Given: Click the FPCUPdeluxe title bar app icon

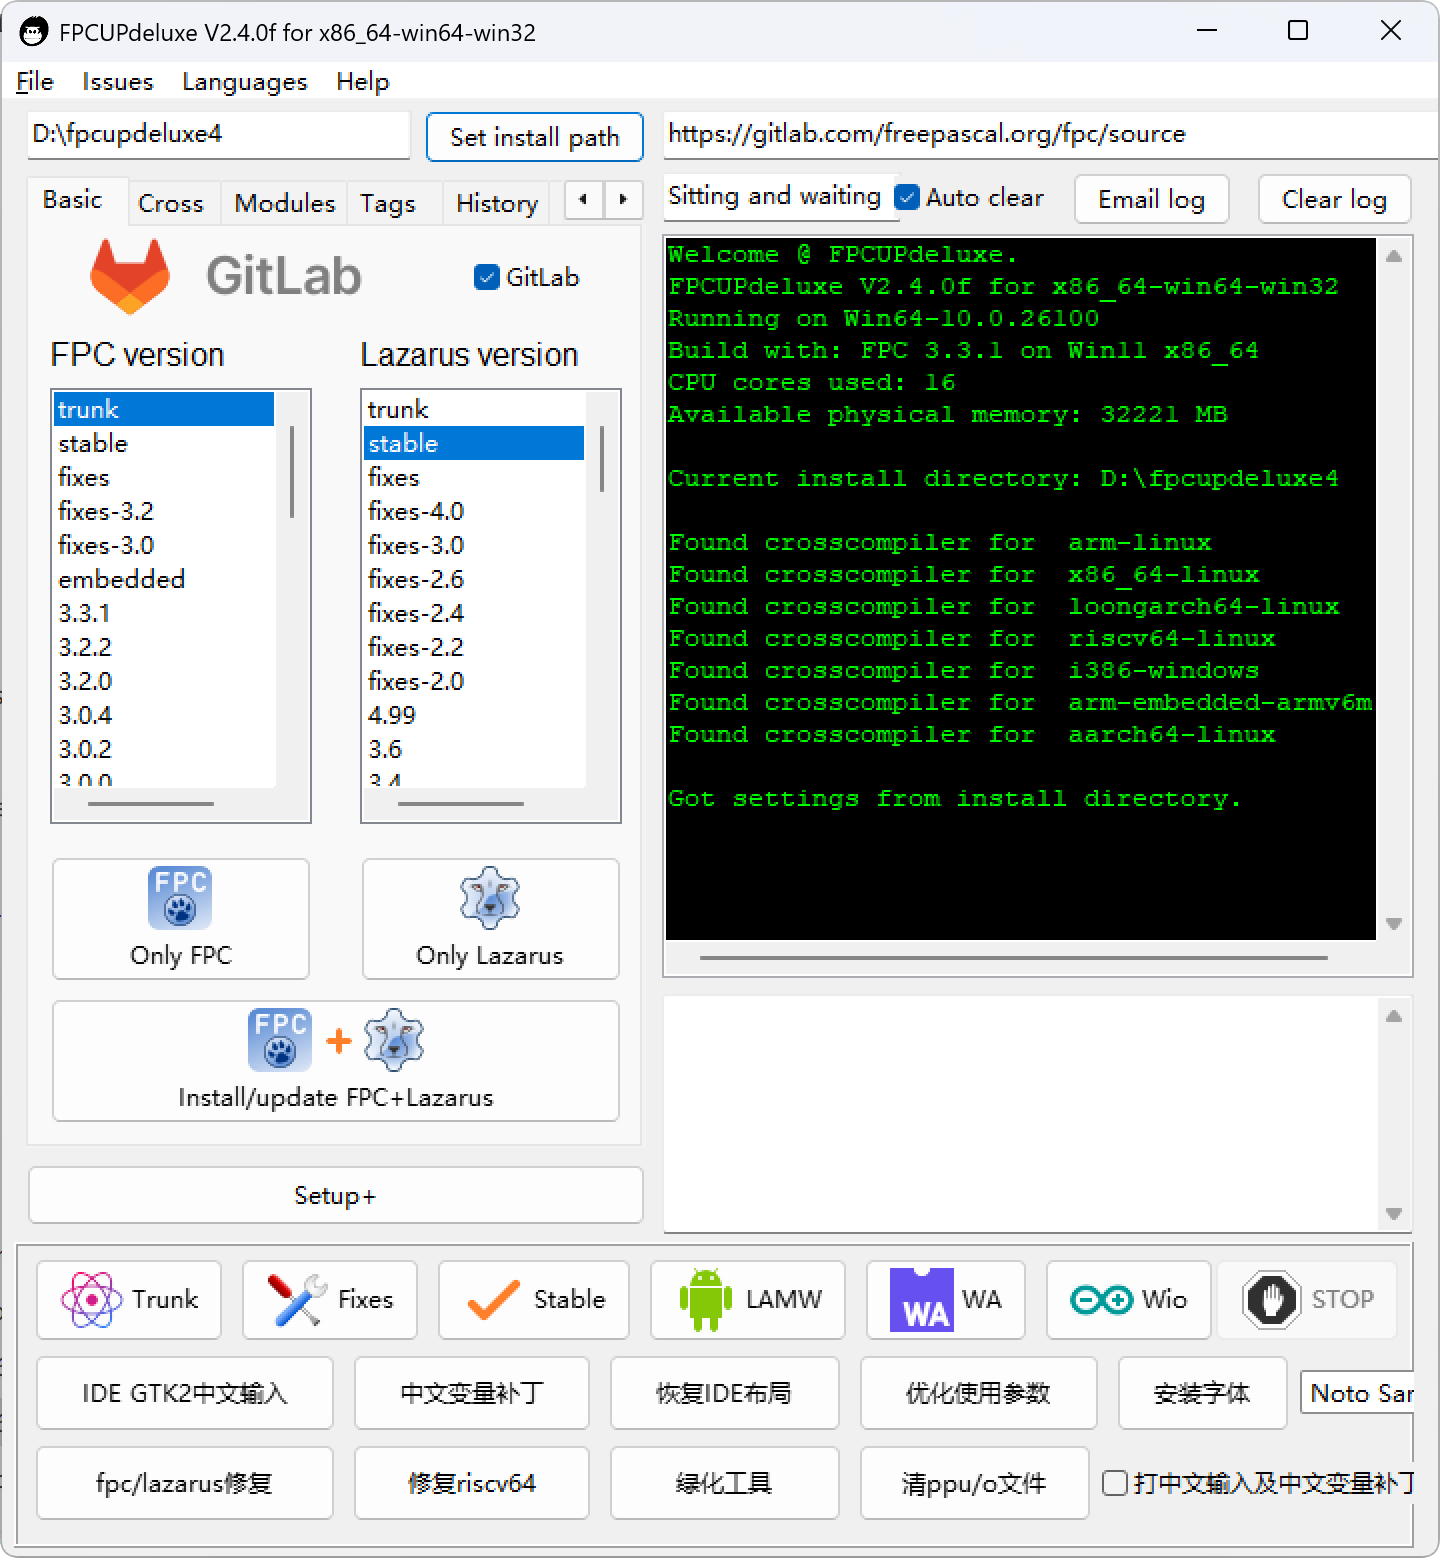Looking at the screenshot, I should [33, 32].
